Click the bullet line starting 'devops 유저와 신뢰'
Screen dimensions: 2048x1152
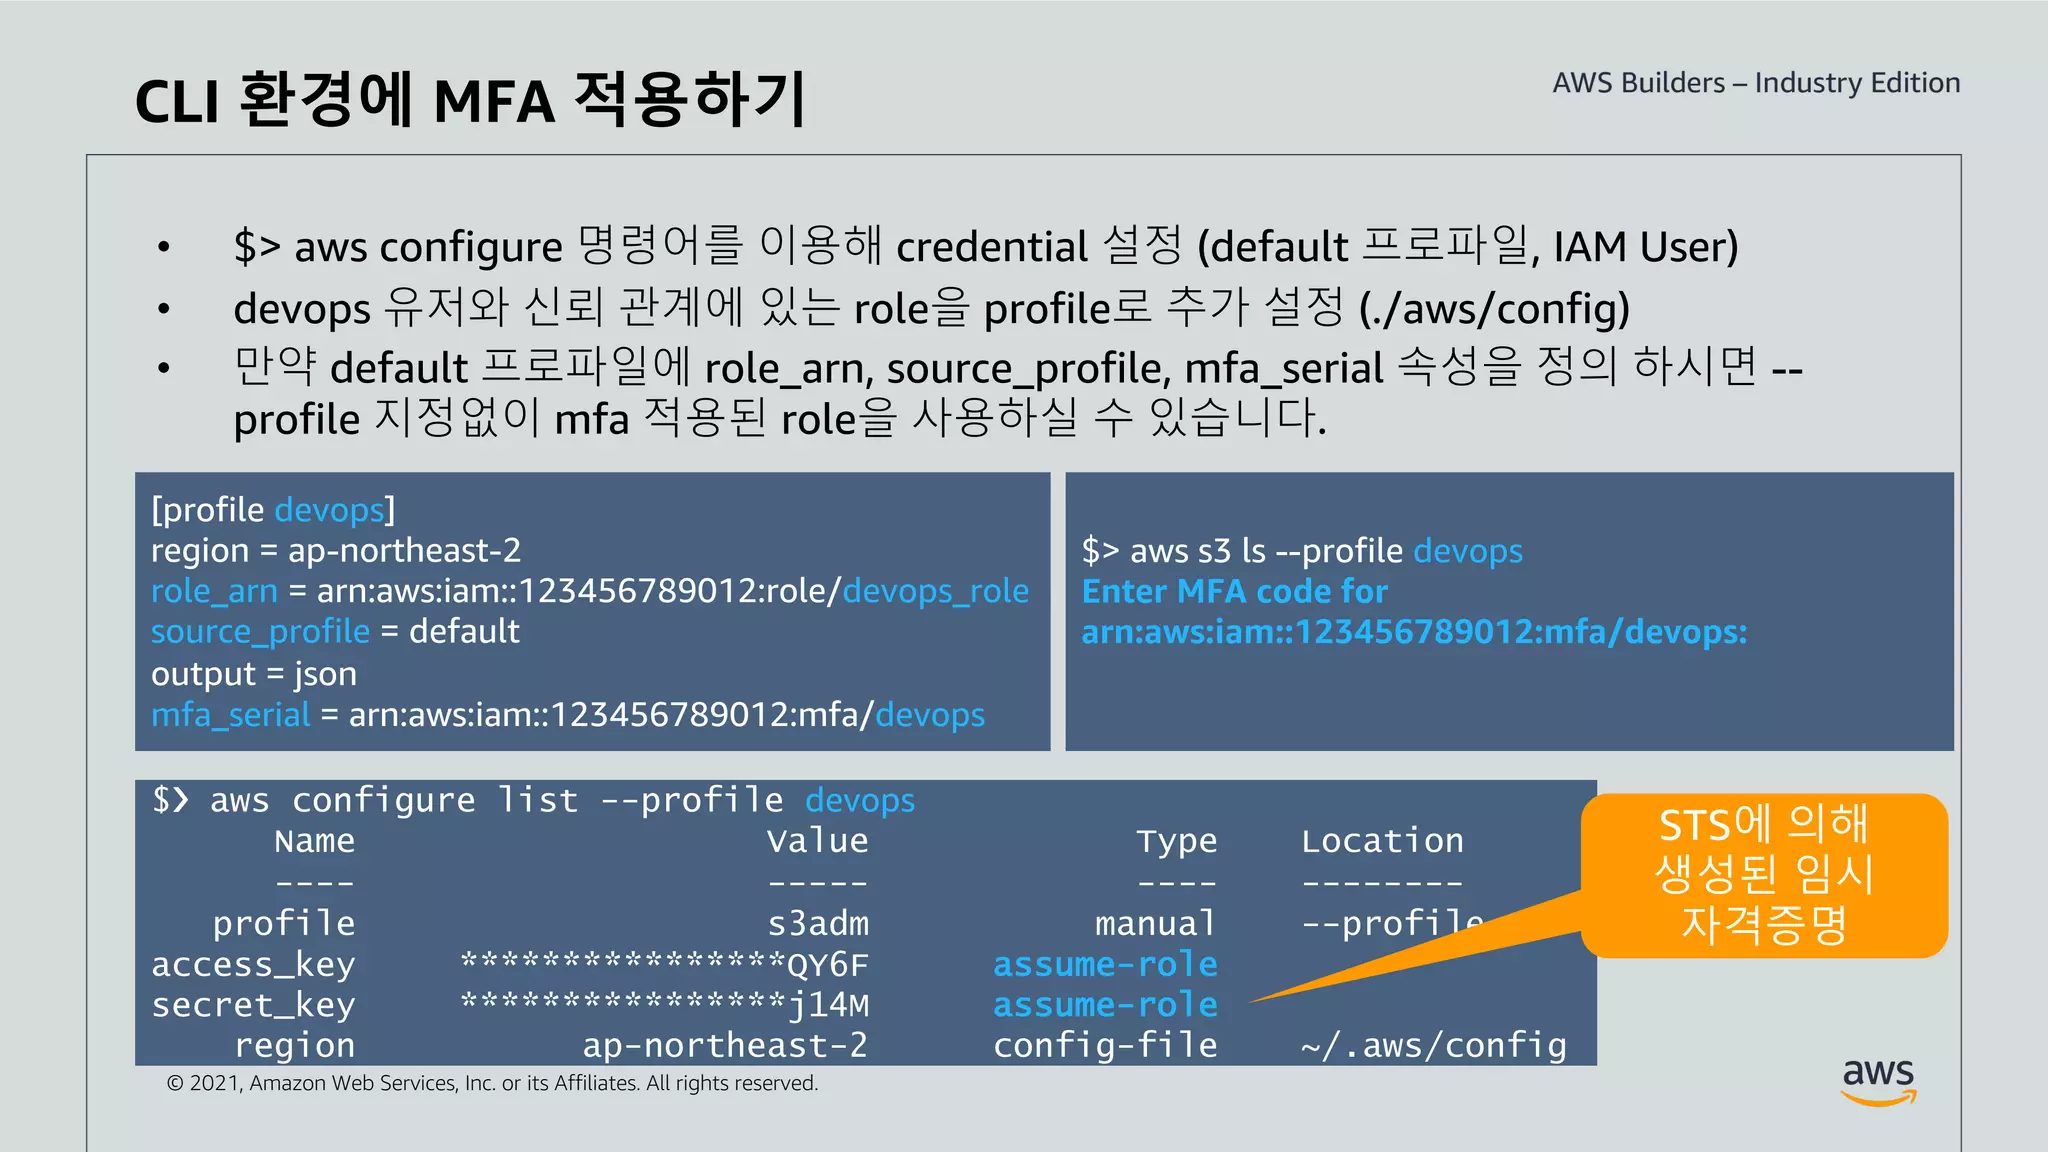click(931, 308)
